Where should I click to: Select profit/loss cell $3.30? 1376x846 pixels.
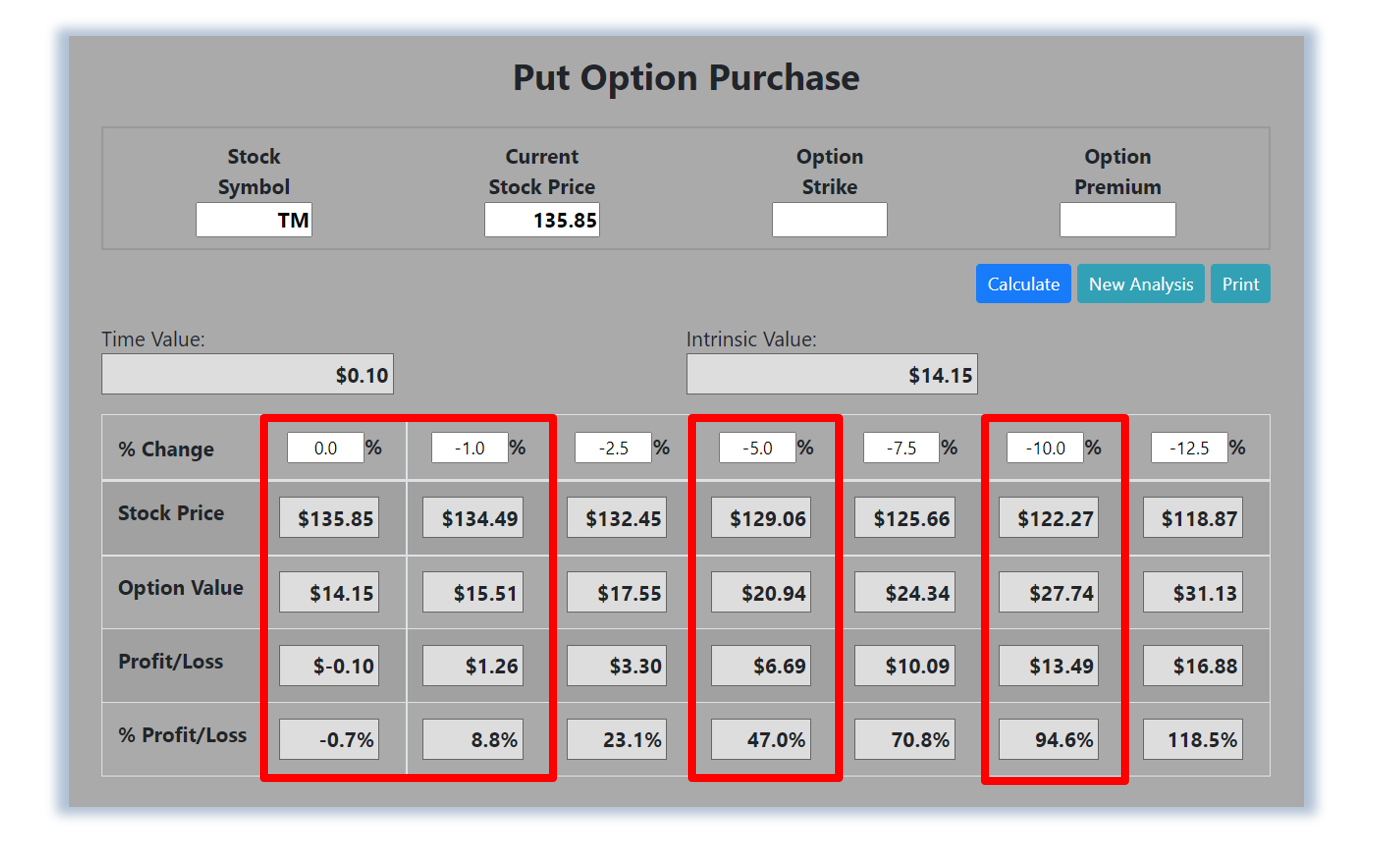[617, 666]
